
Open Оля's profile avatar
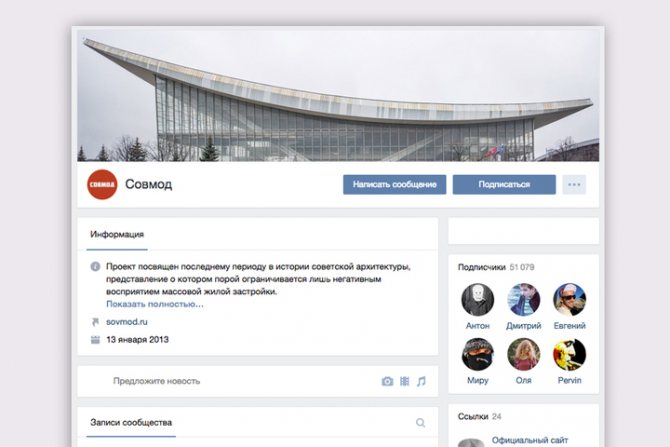coord(523,354)
